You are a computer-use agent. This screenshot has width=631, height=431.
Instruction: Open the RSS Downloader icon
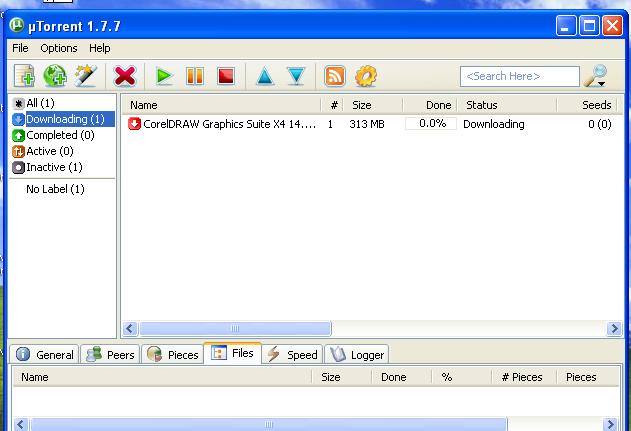pyautogui.click(x=335, y=76)
